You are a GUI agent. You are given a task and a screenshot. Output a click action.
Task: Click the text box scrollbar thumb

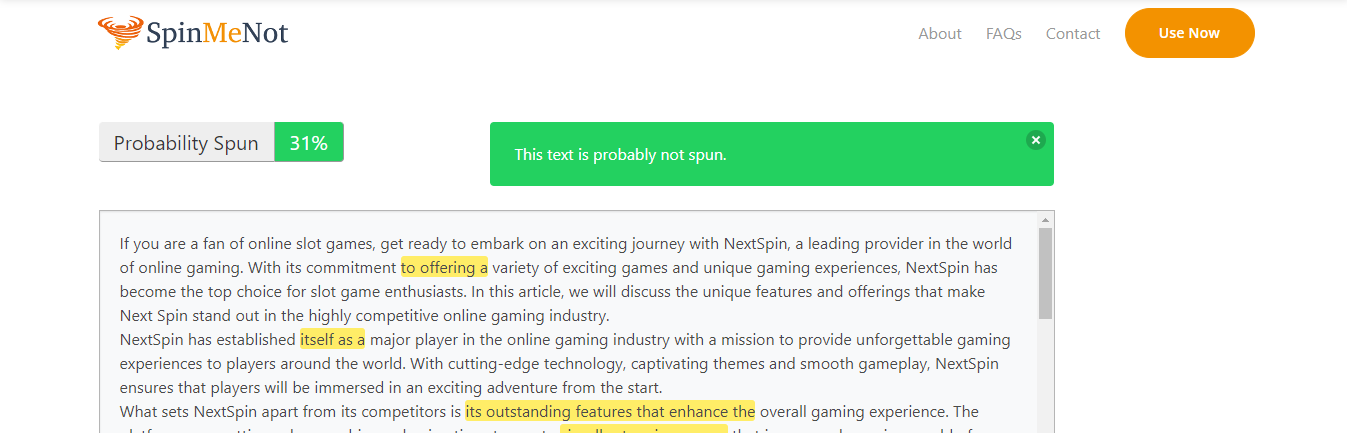coord(1046,270)
